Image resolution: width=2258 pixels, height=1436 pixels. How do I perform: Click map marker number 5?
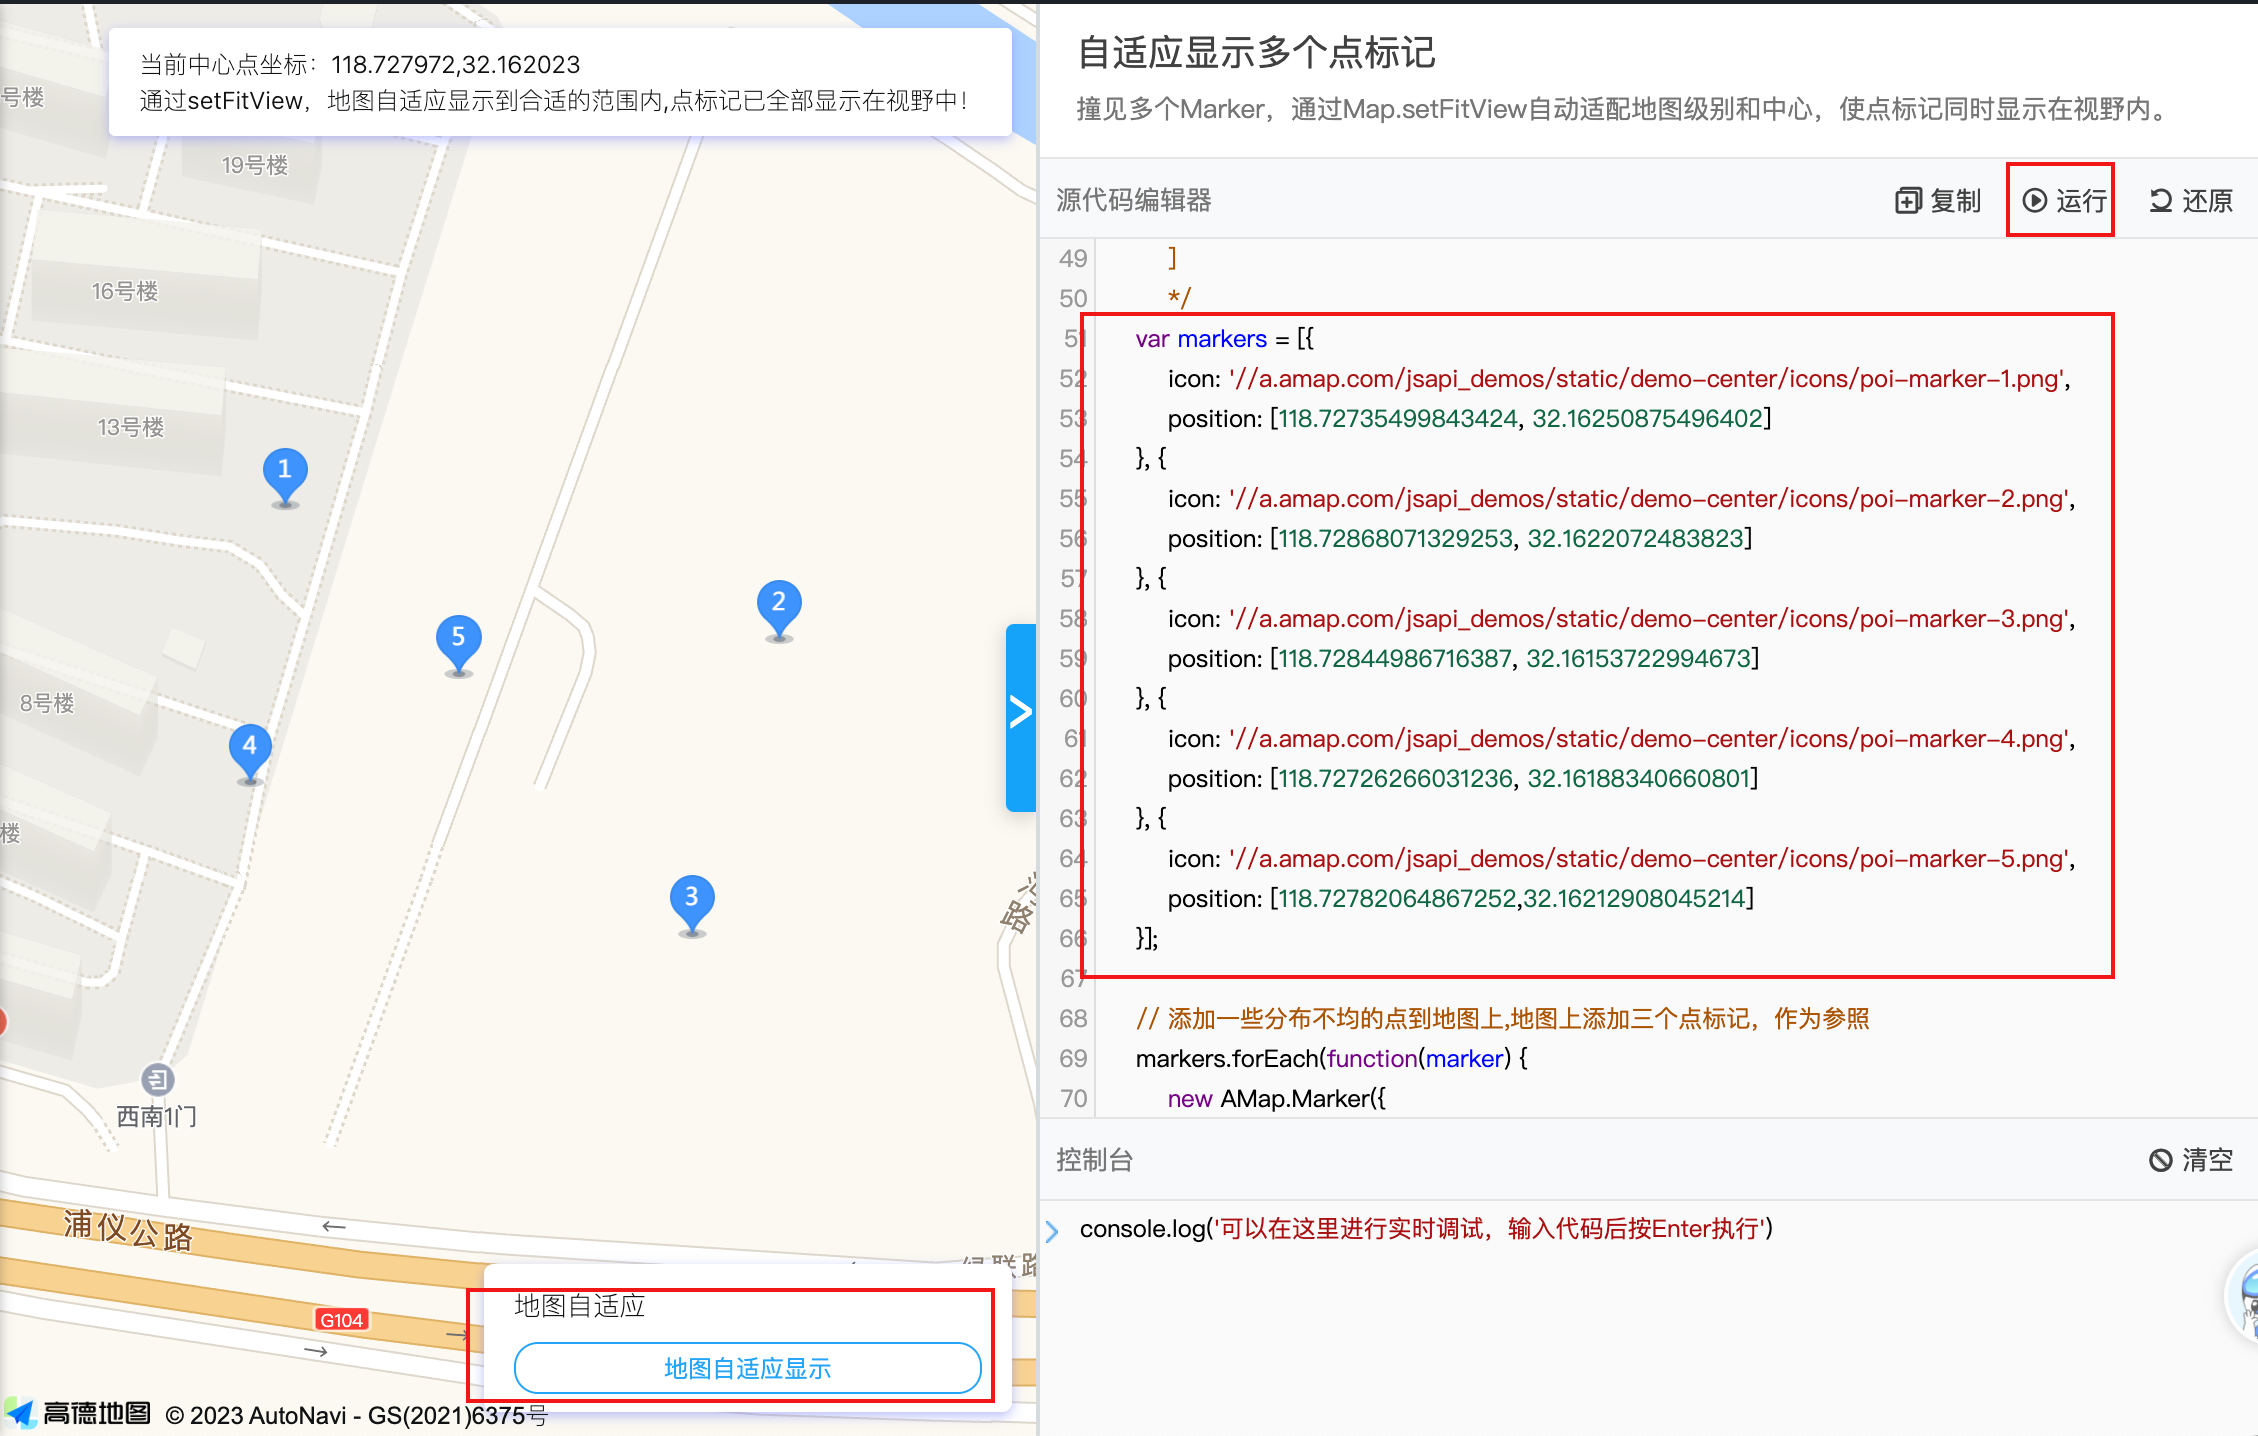[x=458, y=639]
